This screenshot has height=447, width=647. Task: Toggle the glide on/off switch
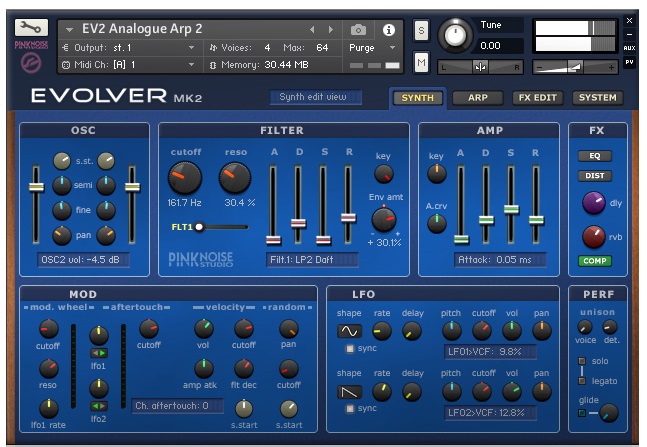point(582,413)
